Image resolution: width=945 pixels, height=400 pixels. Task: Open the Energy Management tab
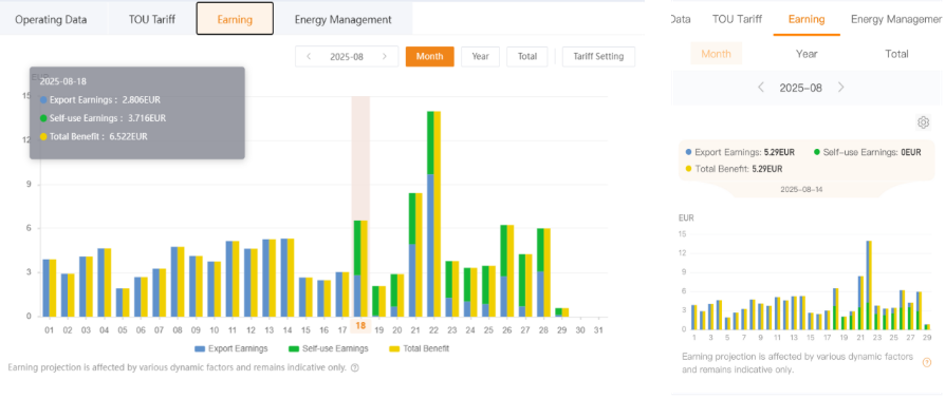[x=343, y=19]
